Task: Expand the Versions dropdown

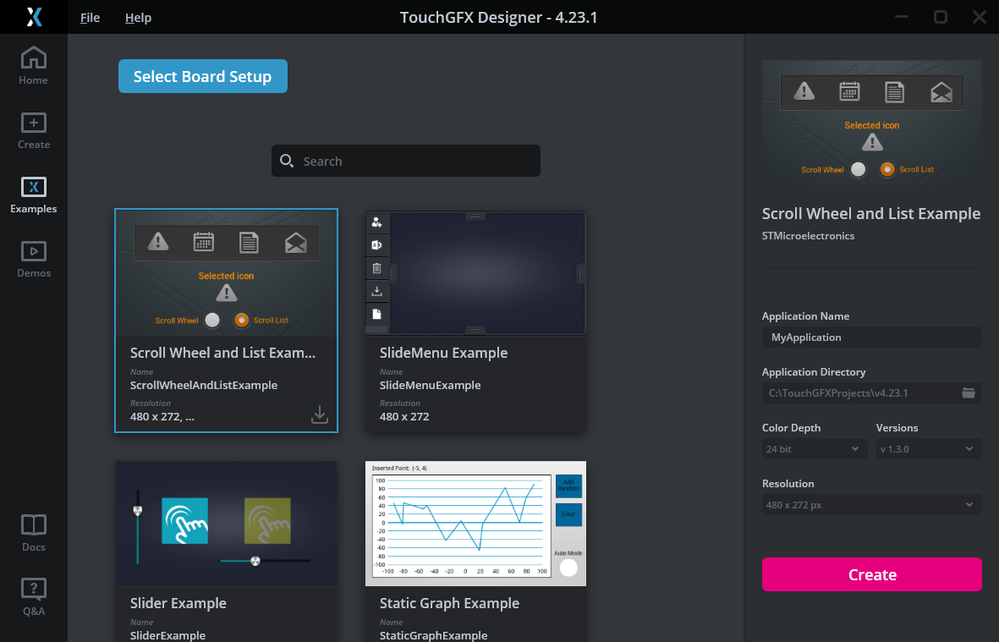Action: pos(928,449)
